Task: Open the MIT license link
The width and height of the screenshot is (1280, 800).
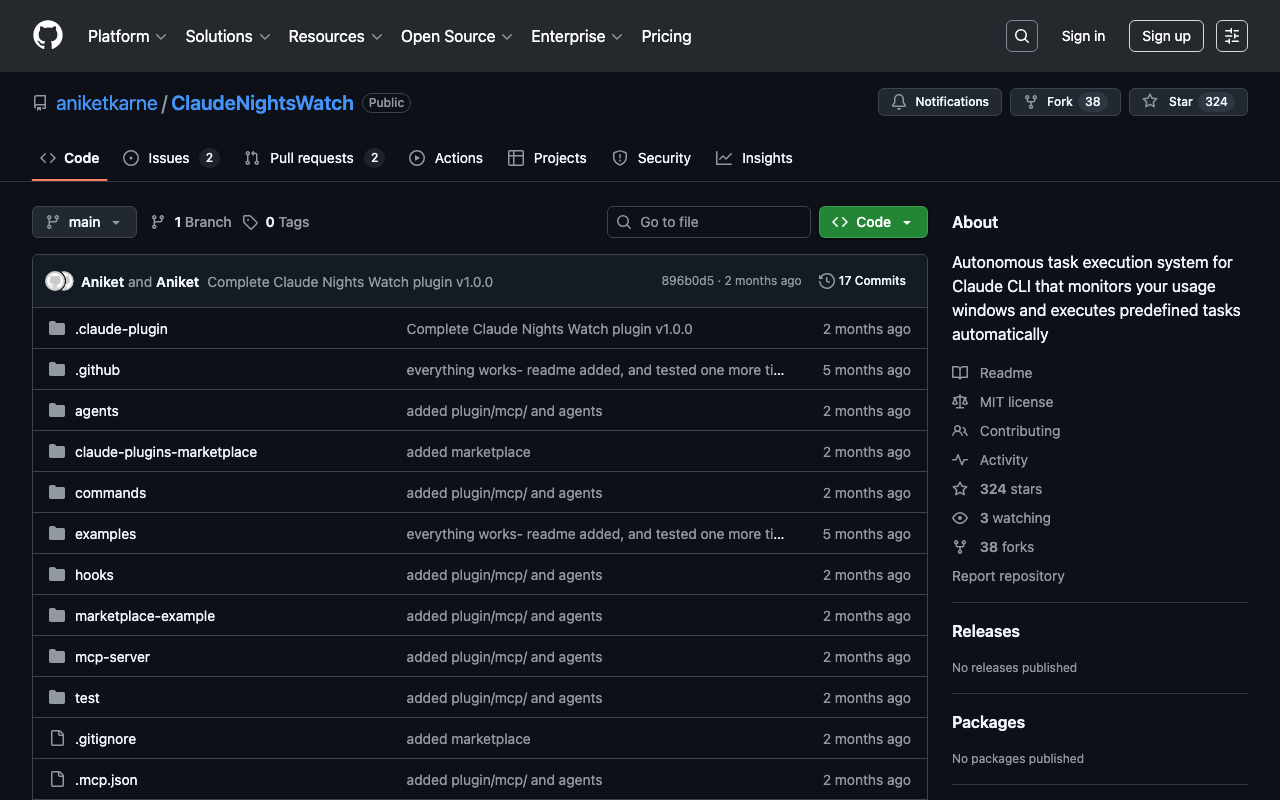Action: pos(1016,402)
